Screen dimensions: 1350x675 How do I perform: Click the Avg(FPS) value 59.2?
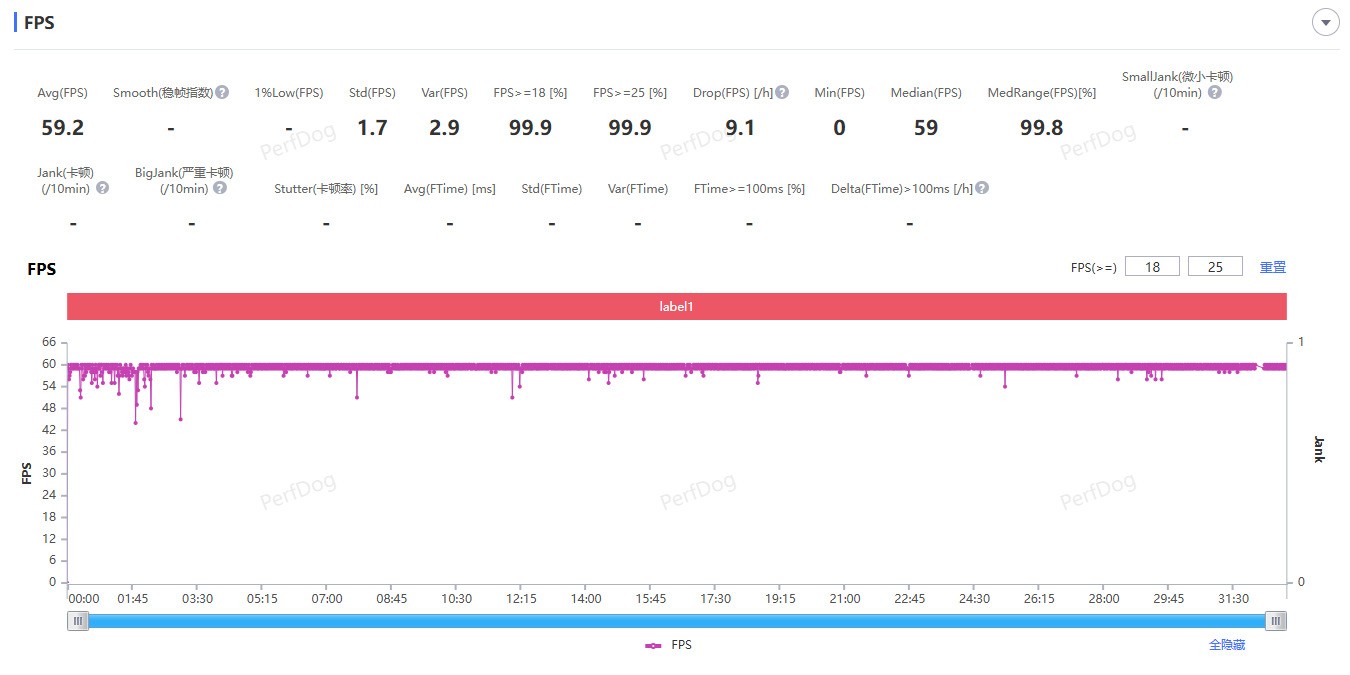pos(62,128)
